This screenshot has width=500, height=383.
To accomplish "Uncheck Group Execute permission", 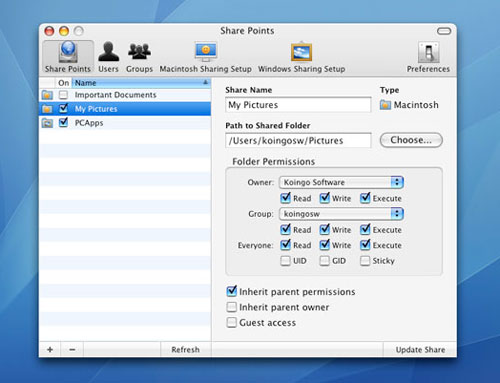I will 365,229.
